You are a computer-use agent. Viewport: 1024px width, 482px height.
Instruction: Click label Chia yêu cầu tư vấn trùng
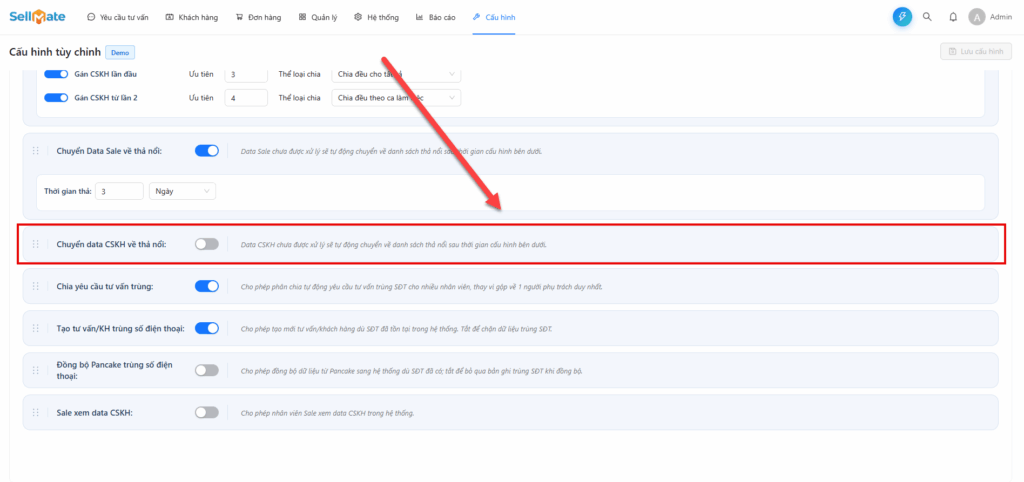105,287
